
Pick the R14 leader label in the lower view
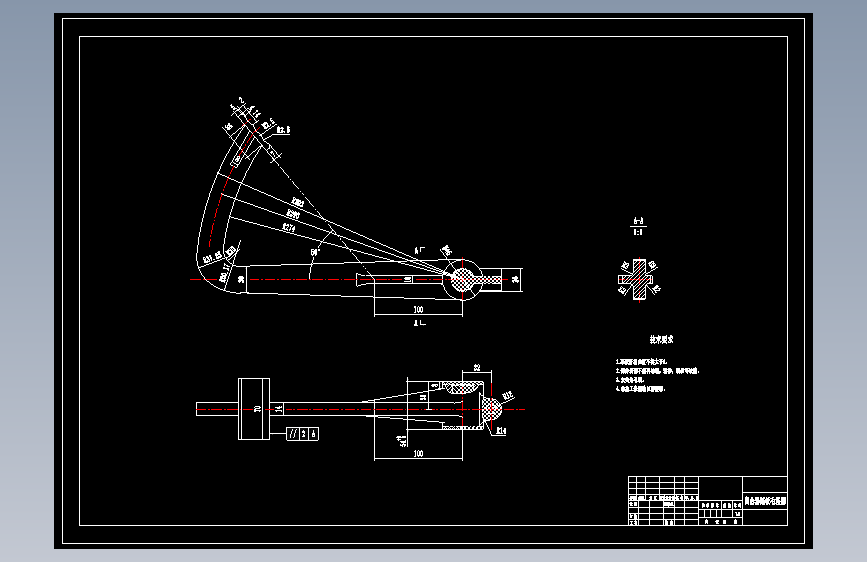(501, 431)
